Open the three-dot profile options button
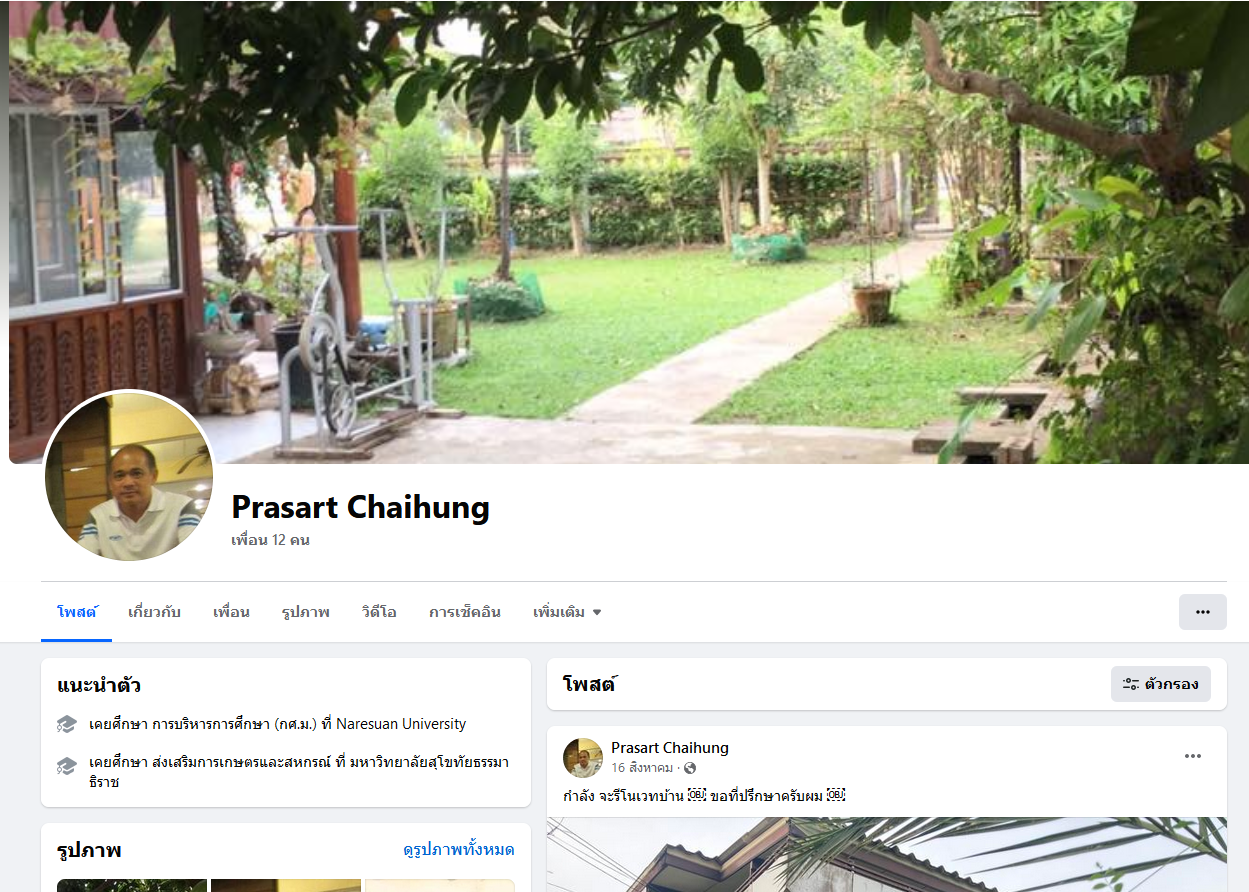Screen dimensions: 1249x892 pyautogui.click(x=1202, y=612)
